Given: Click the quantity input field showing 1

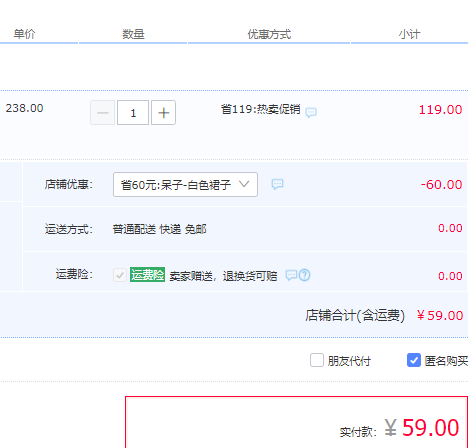Looking at the screenshot, I should point(133,113).
